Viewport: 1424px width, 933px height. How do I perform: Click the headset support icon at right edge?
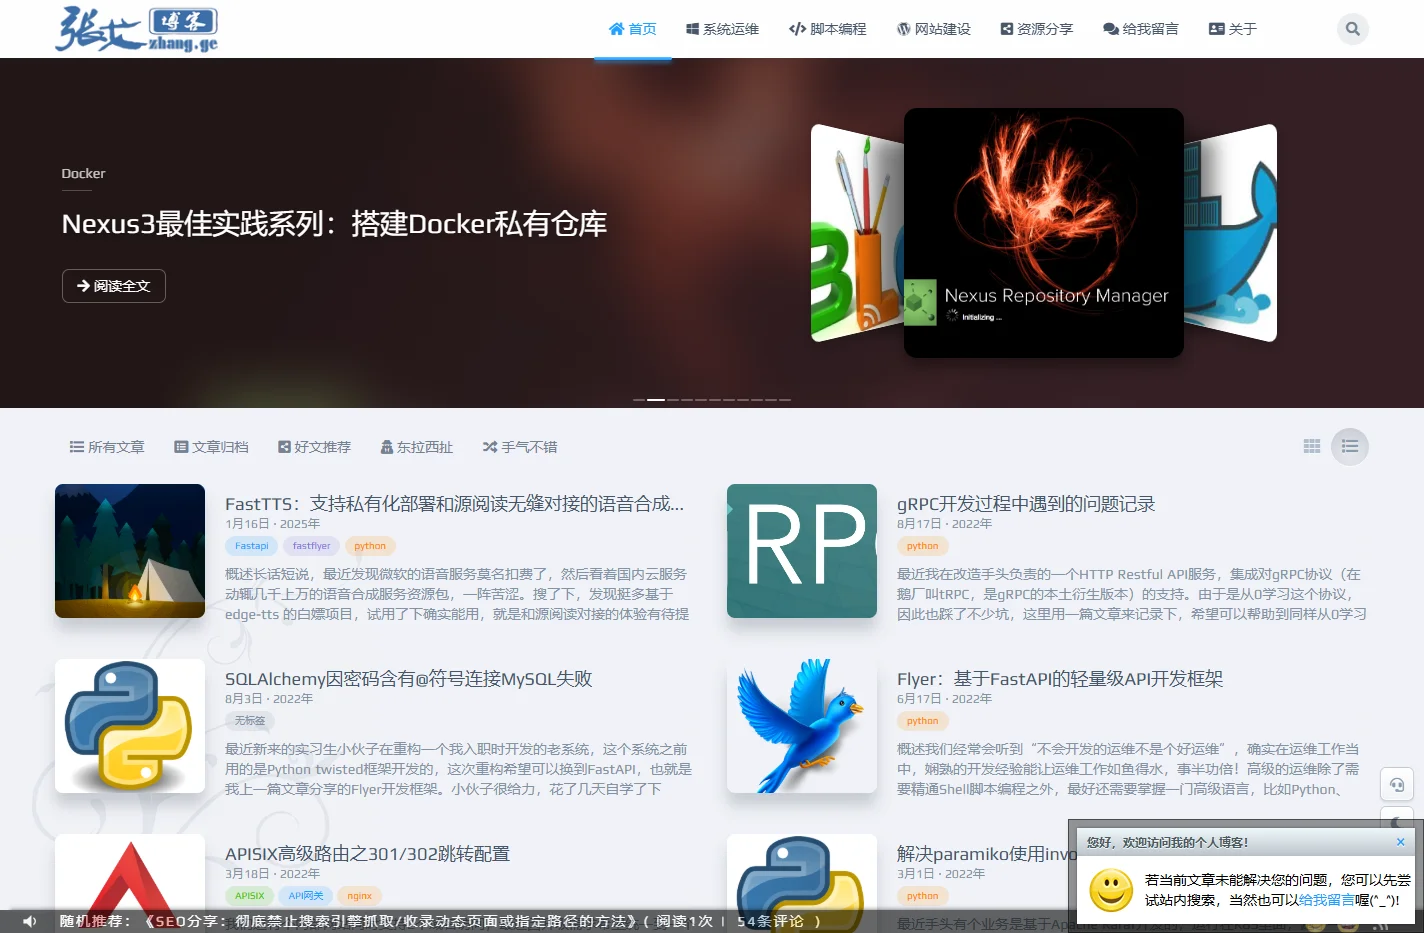[1397, 784]
